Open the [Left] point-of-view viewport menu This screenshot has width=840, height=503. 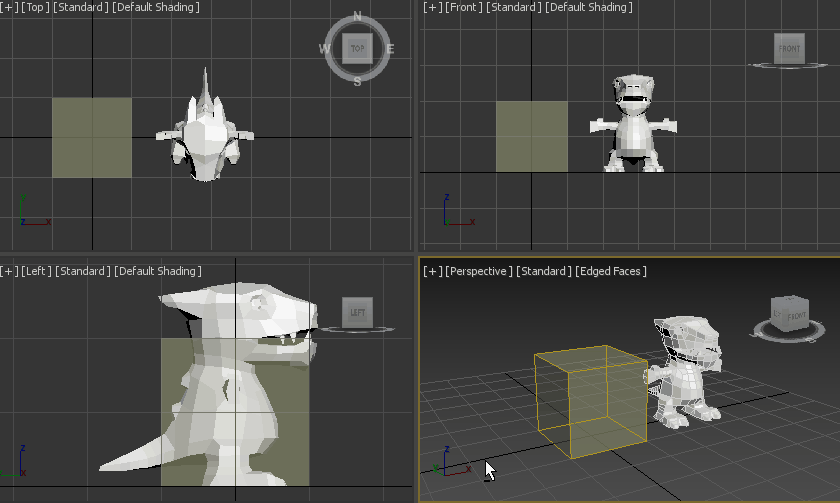pyautogui.click(x=36, y=272)
